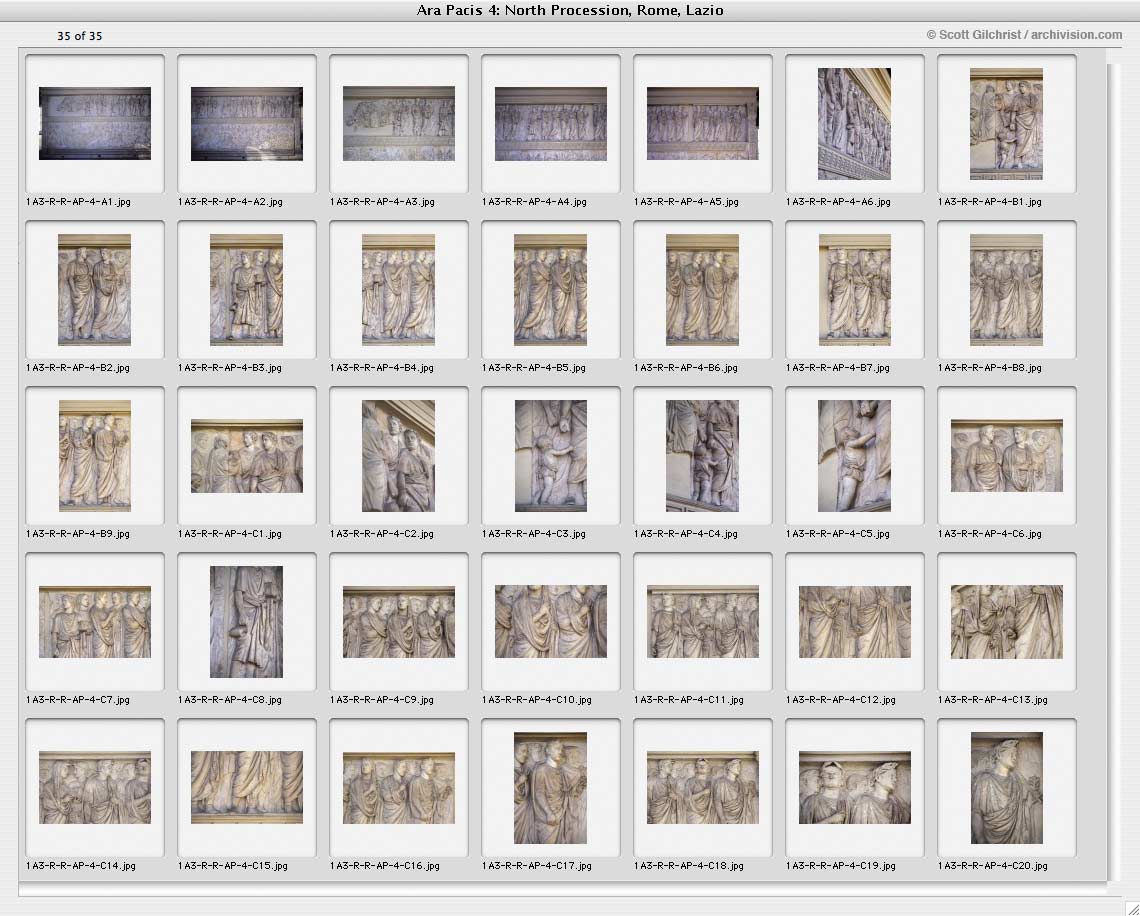Screen dimensions: 1140x916
Task: Click the window resize grip corner
Action: (1132, 908)
